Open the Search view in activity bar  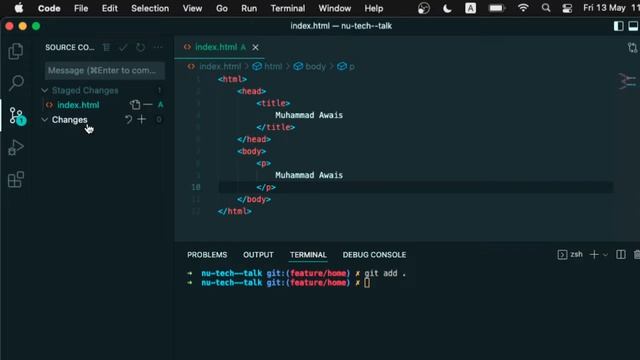click(16, 83)
